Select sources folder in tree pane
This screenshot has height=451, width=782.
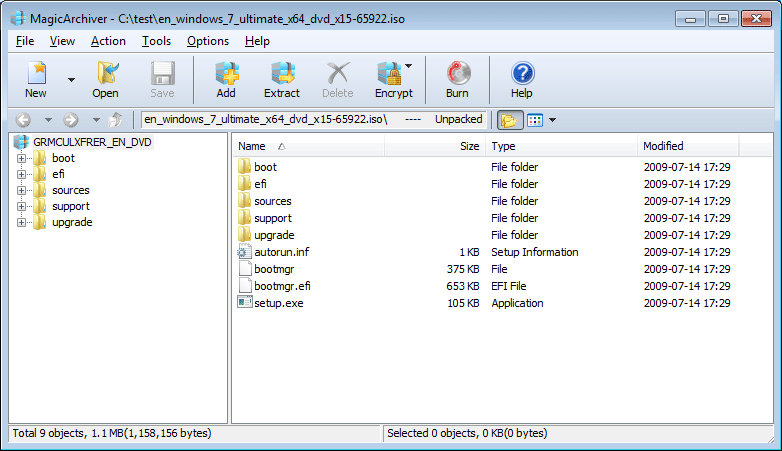[71, 190]
